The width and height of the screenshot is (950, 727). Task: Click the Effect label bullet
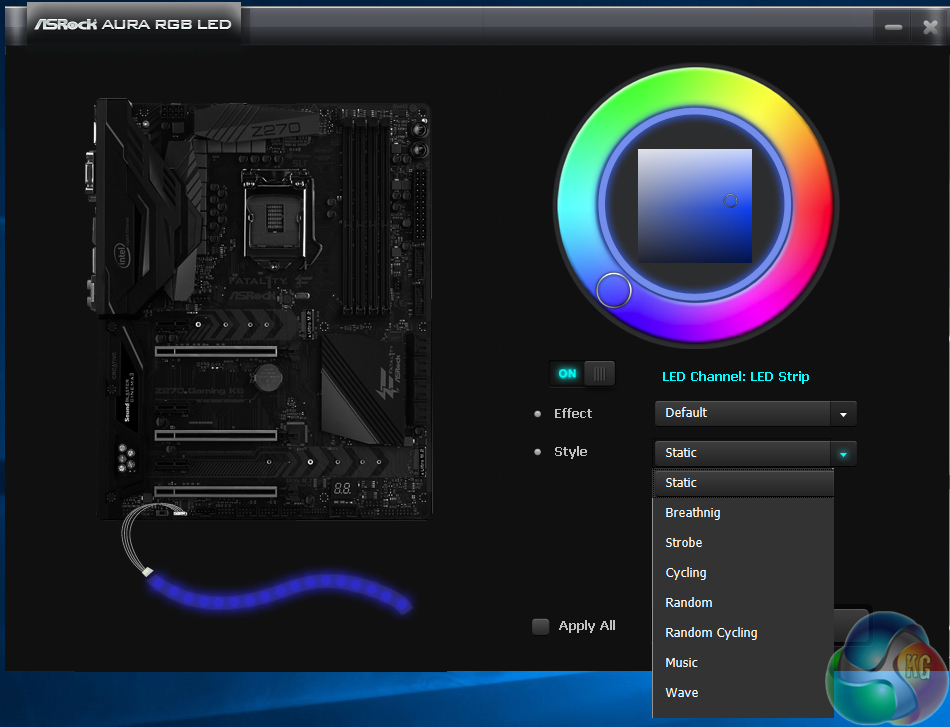point(537,414)
